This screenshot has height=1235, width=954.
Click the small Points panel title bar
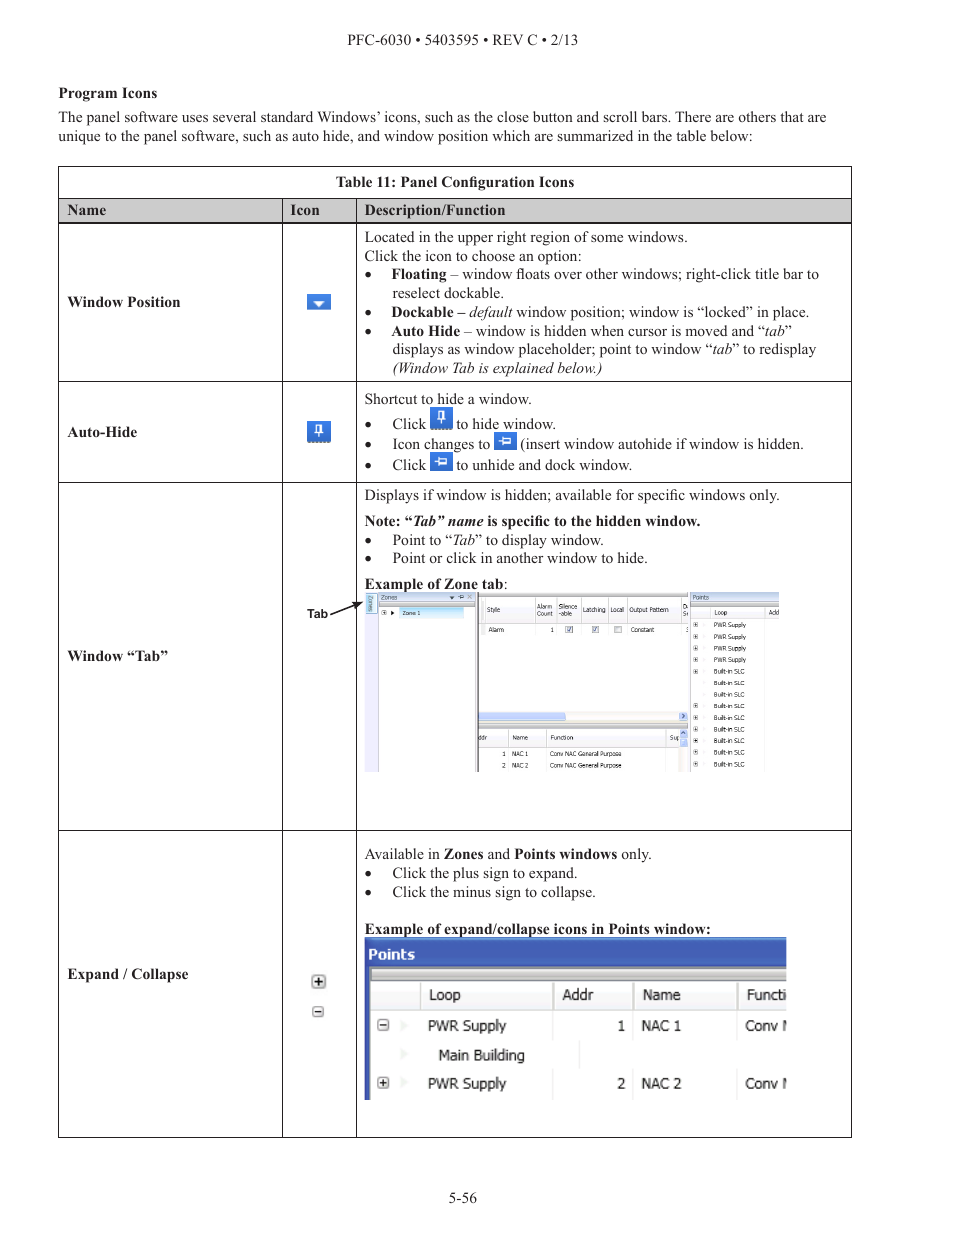[734, 598]
